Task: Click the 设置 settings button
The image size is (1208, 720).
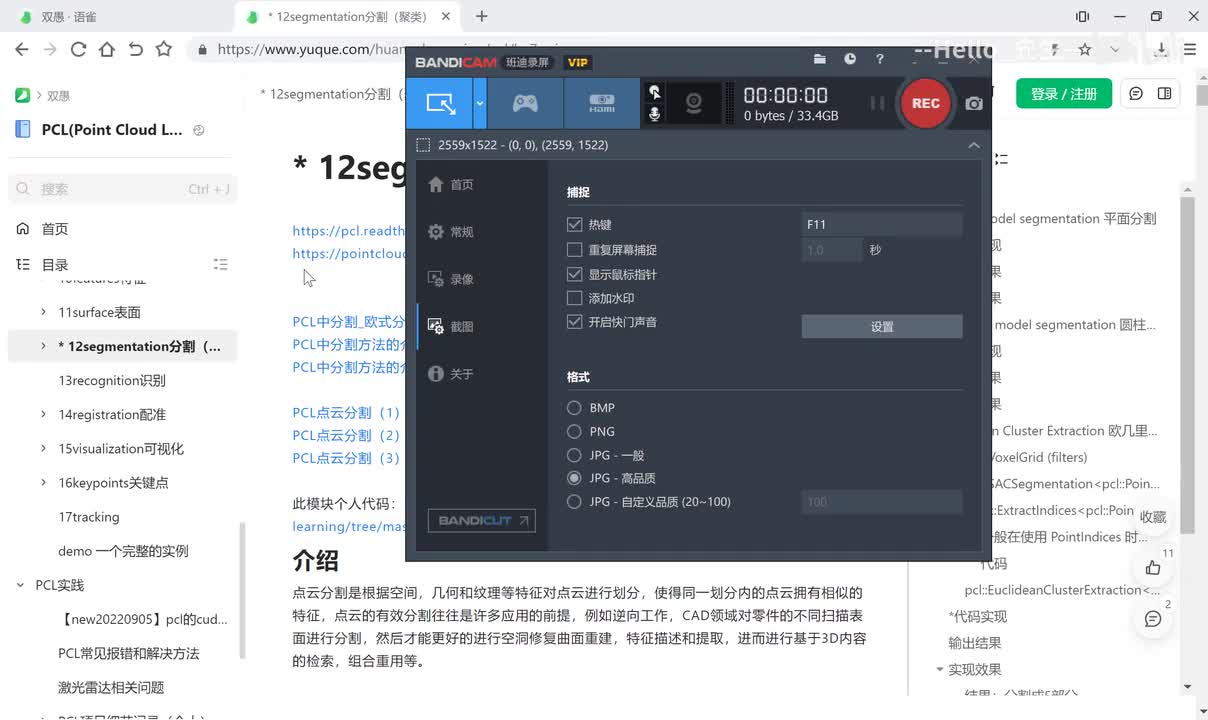Action: click(x=882, y=326)
